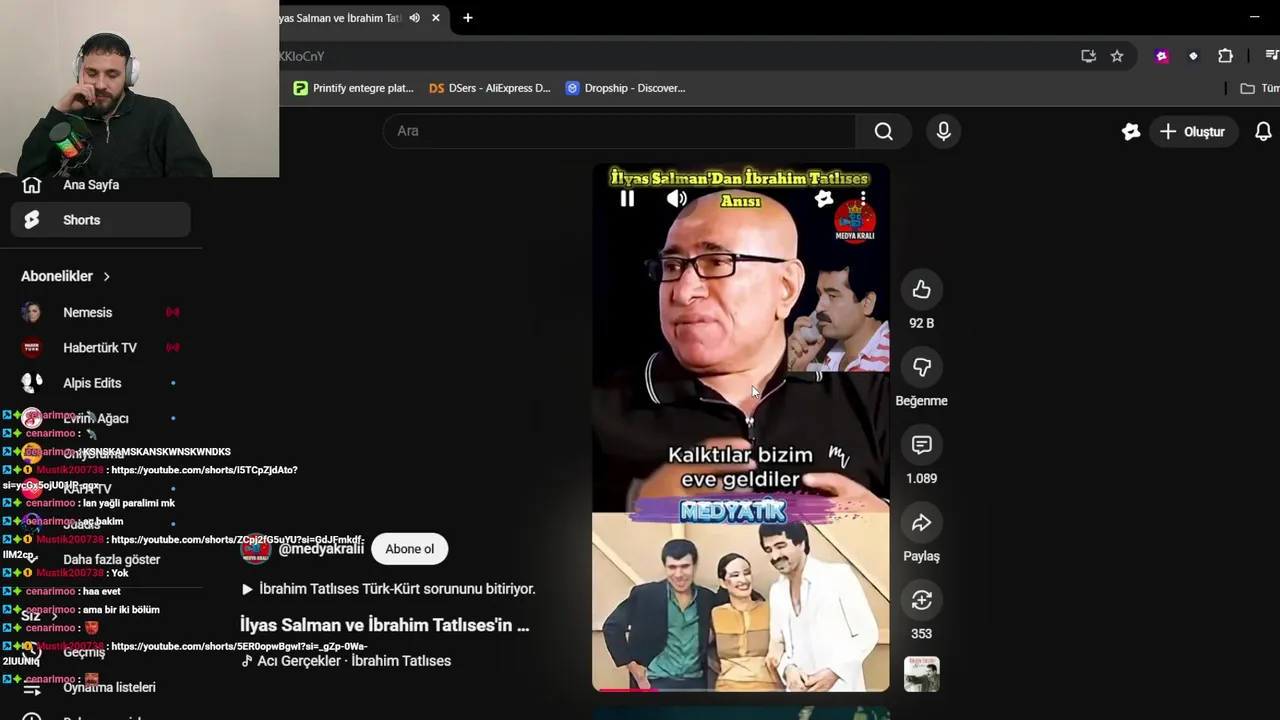Viewport: 1280px width, 720px height.
Task: Open Alpis Edits subscription
Action: coord(100,383)
